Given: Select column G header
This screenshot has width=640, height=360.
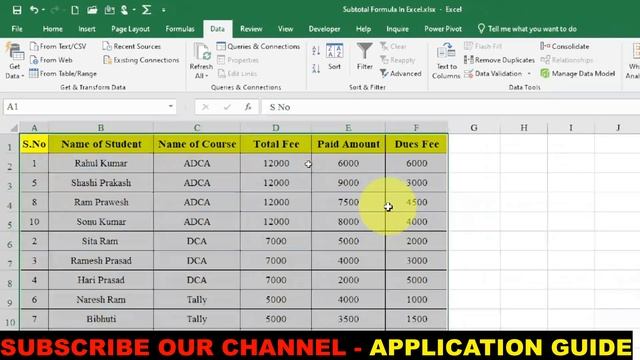Looking at the screenshot, I should coord(474,128).
